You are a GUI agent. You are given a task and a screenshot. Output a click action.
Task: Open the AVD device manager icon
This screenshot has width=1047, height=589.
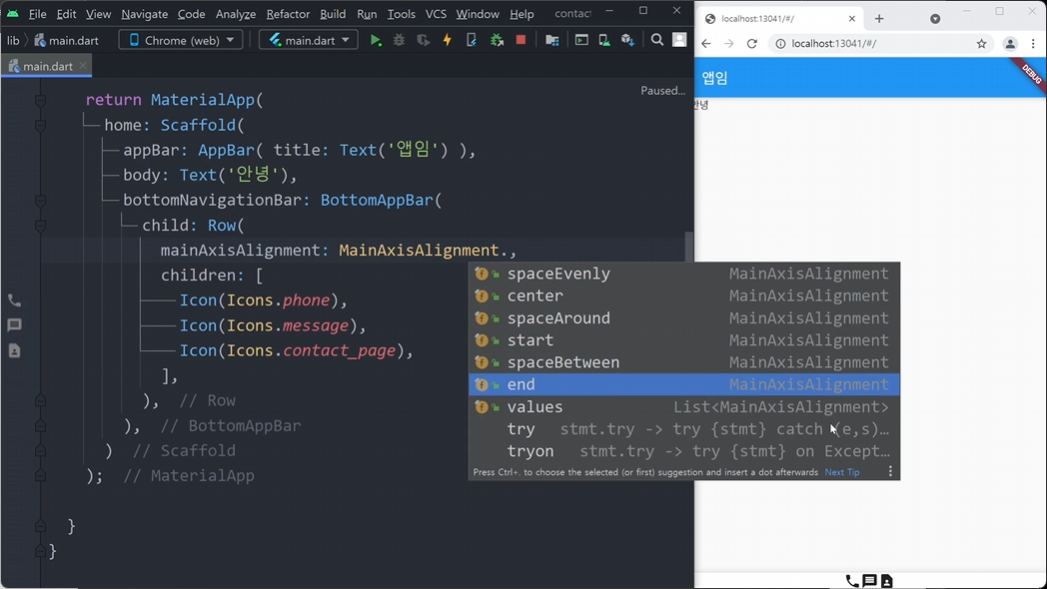(x=604, y=41)
